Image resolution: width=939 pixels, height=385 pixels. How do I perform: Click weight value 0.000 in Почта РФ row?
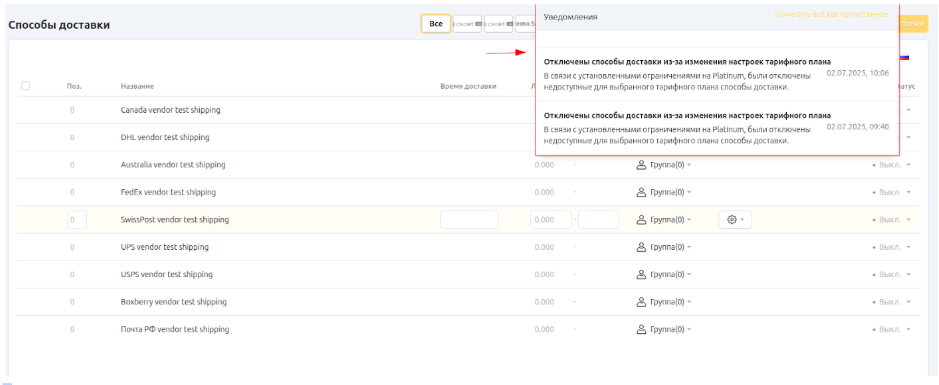(544, 329)
